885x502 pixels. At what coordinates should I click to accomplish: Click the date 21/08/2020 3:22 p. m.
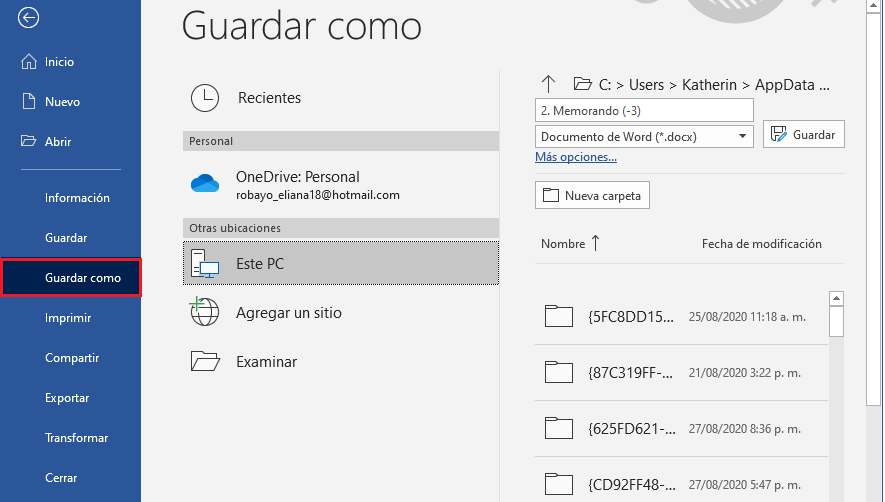tap(744, 373)
